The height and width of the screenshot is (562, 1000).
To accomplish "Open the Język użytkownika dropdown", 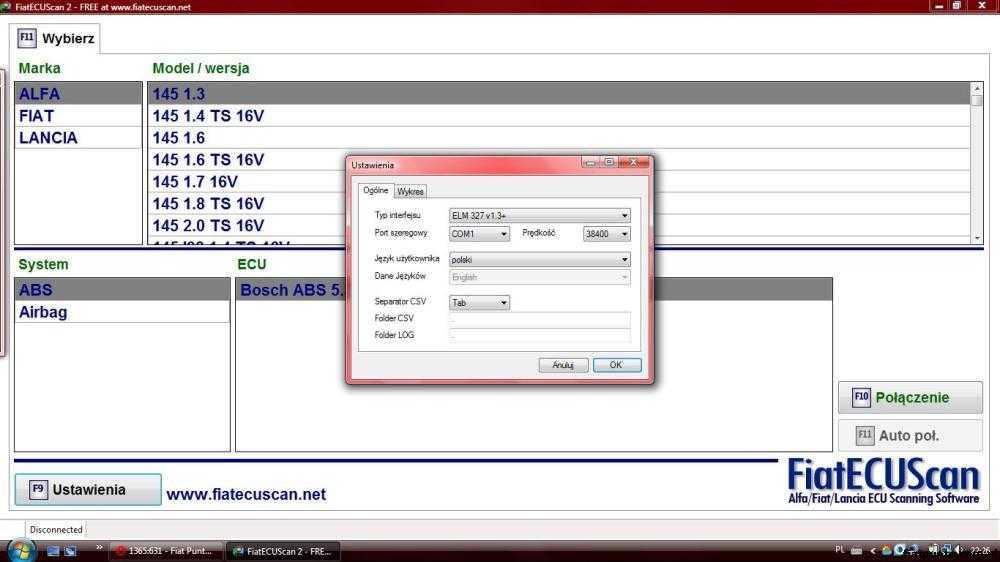I will click(x=540, y=260).
